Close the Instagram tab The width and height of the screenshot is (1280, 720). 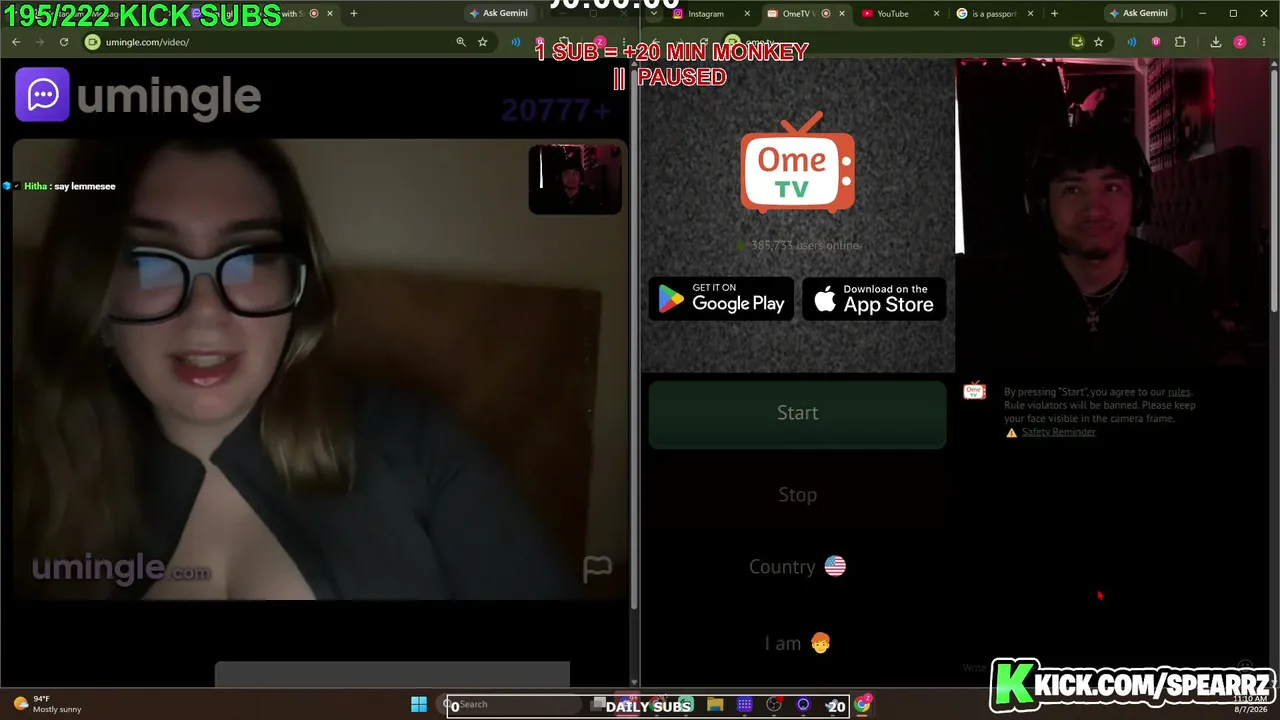(747, 14)
